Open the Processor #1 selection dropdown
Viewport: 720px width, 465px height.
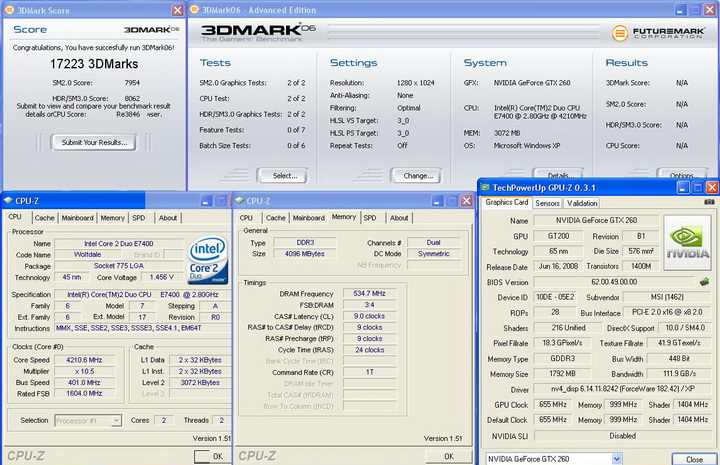pos(116,420)
